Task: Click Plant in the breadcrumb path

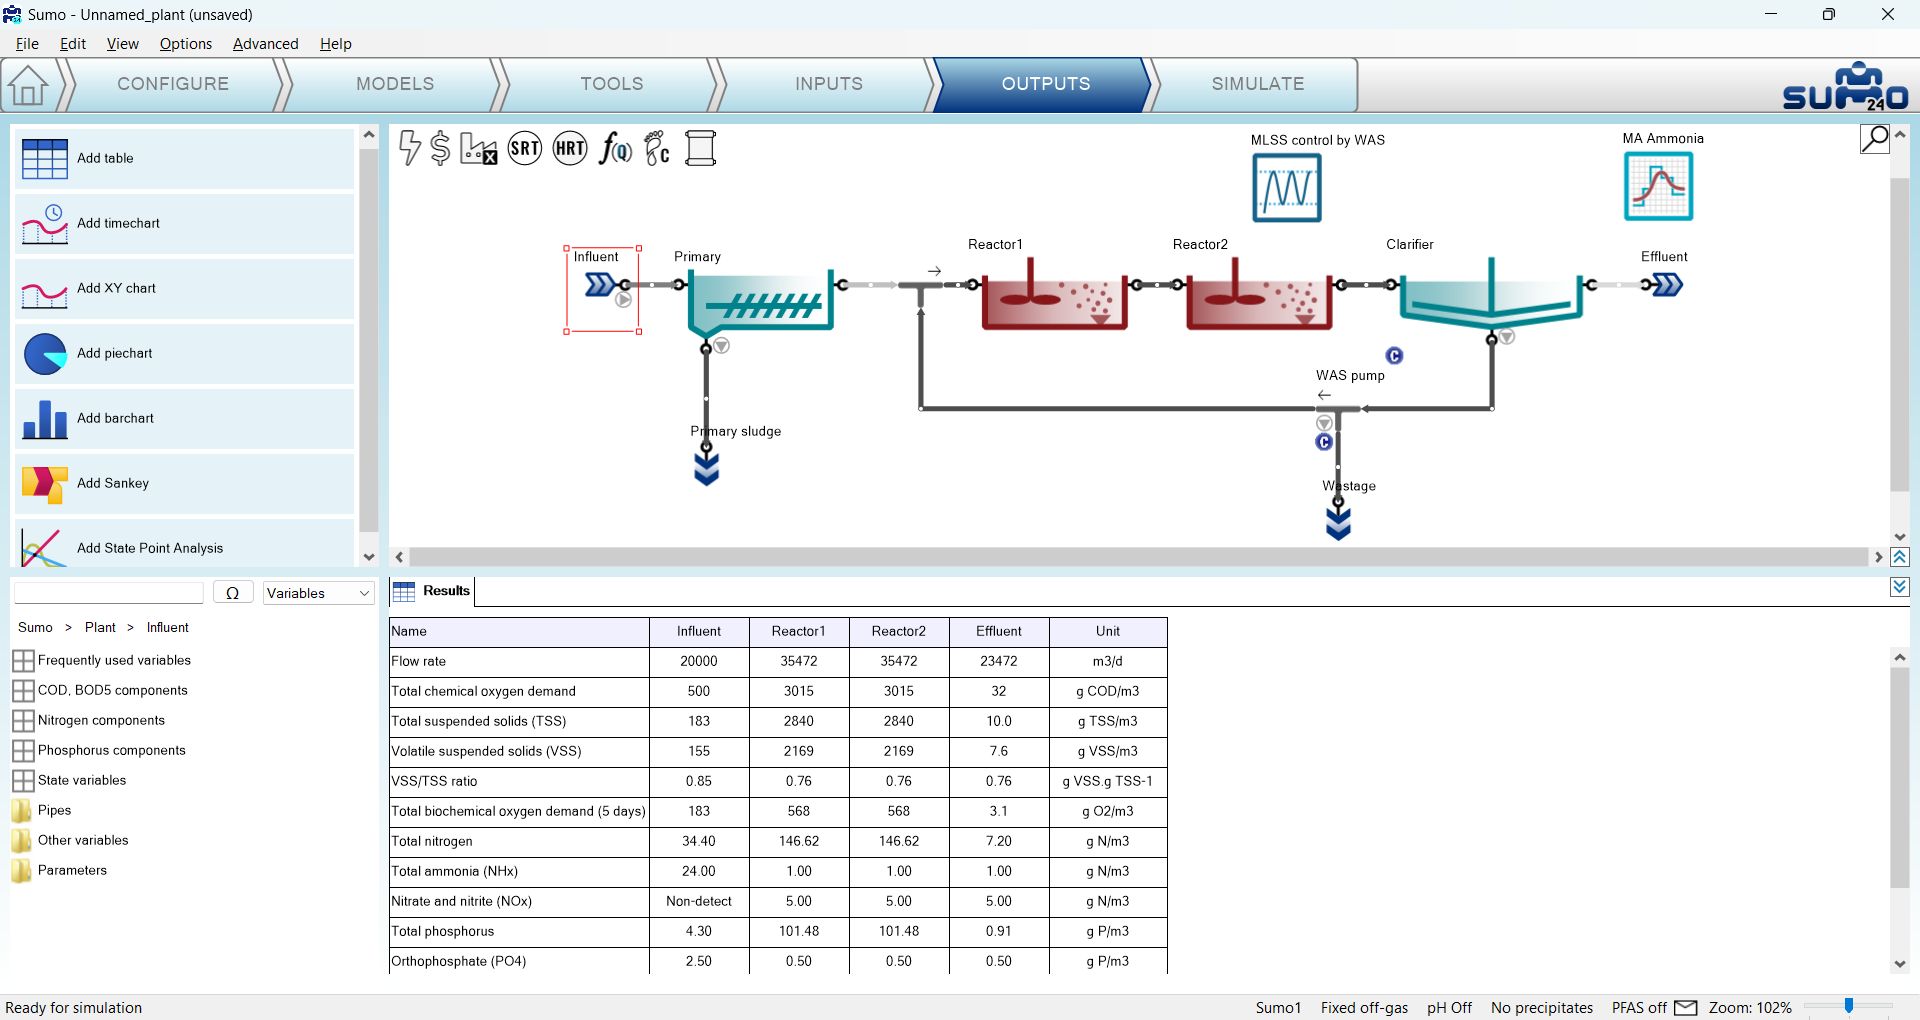Action: [100, 627]
